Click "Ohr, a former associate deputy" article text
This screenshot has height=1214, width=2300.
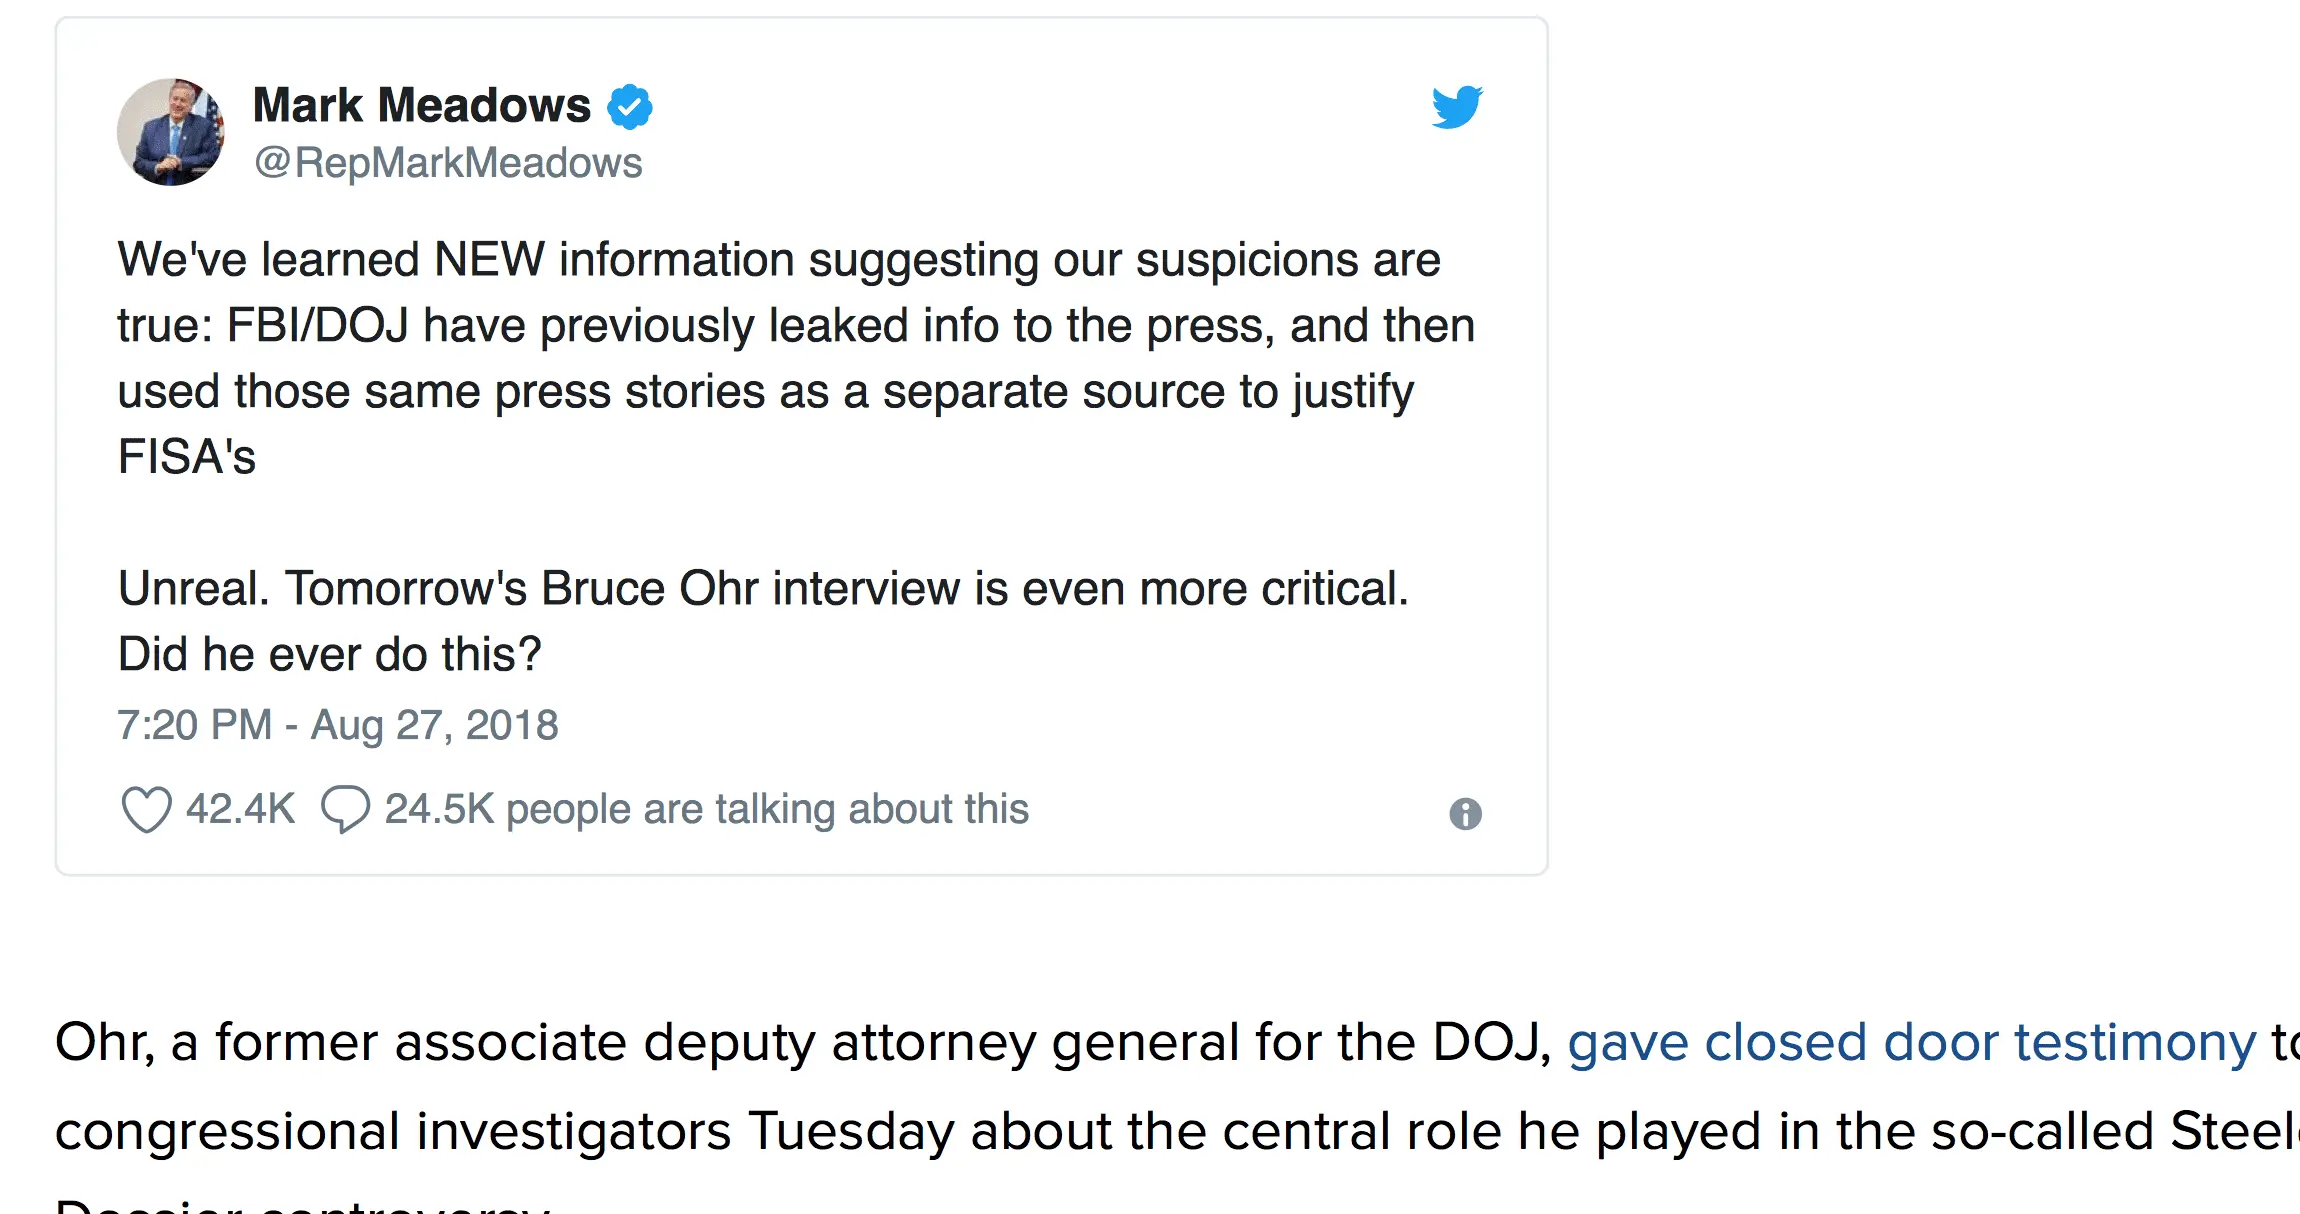point(436,1042)
